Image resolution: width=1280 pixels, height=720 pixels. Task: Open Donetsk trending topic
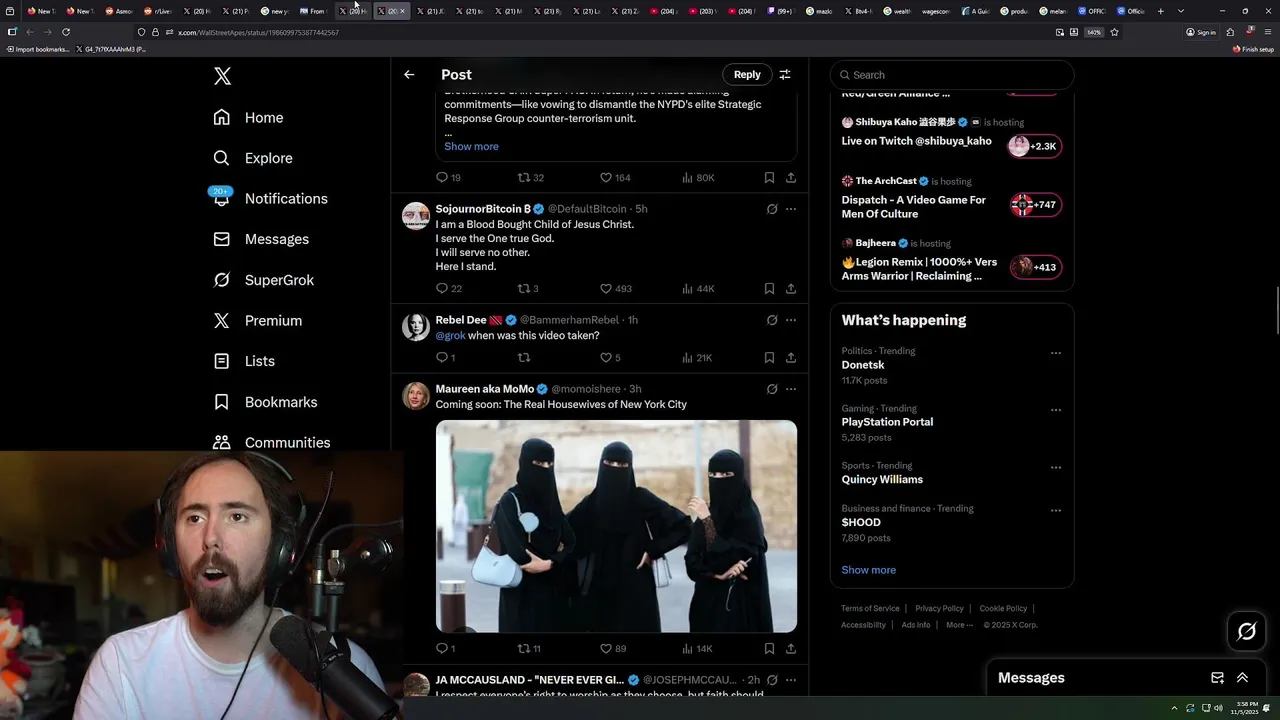click(863, 365)
